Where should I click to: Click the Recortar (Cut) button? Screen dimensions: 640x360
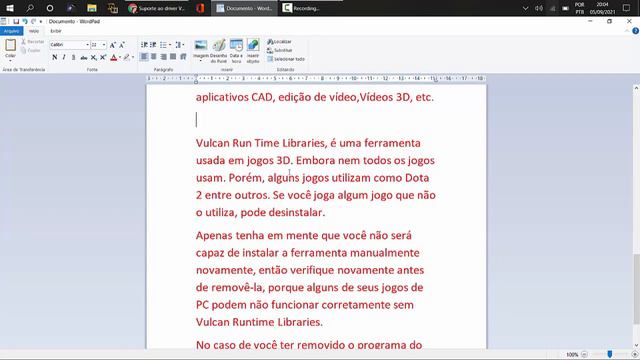click(x=33, y=42)
